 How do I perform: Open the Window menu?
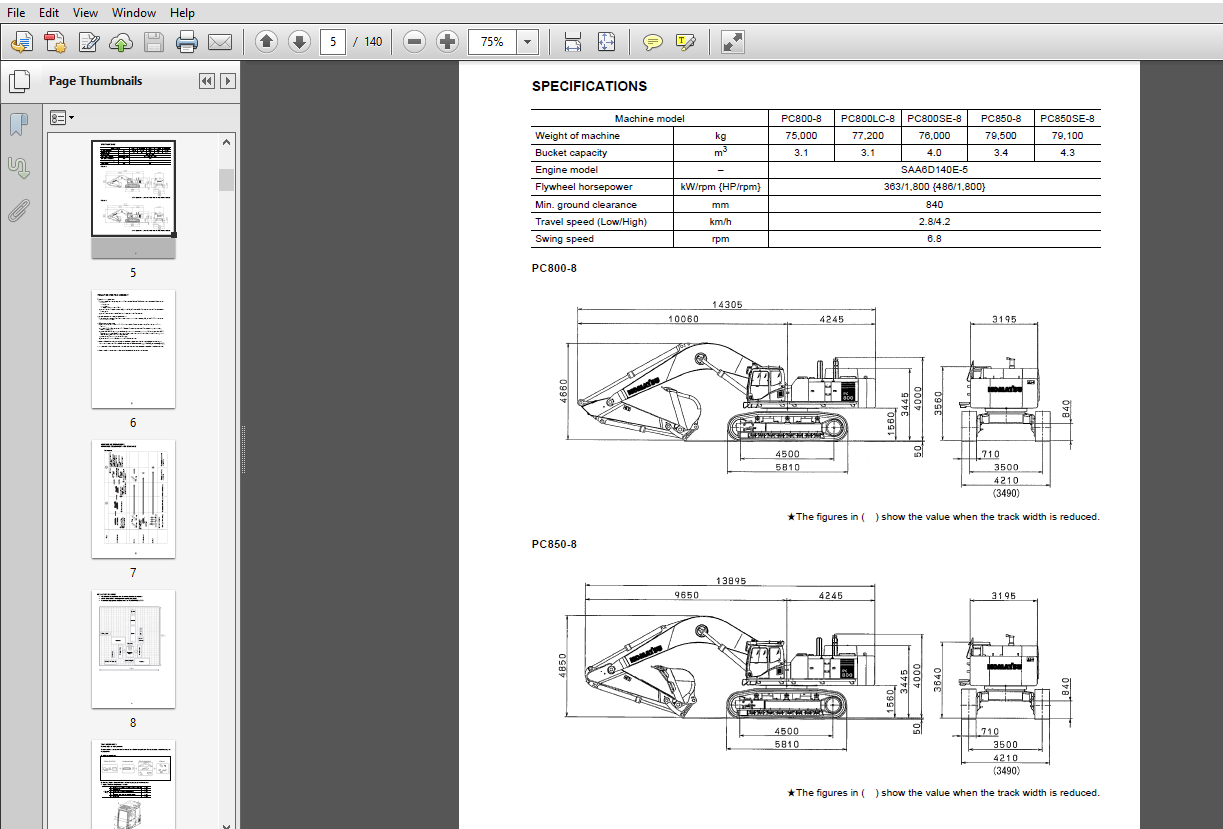coord(134,13)
